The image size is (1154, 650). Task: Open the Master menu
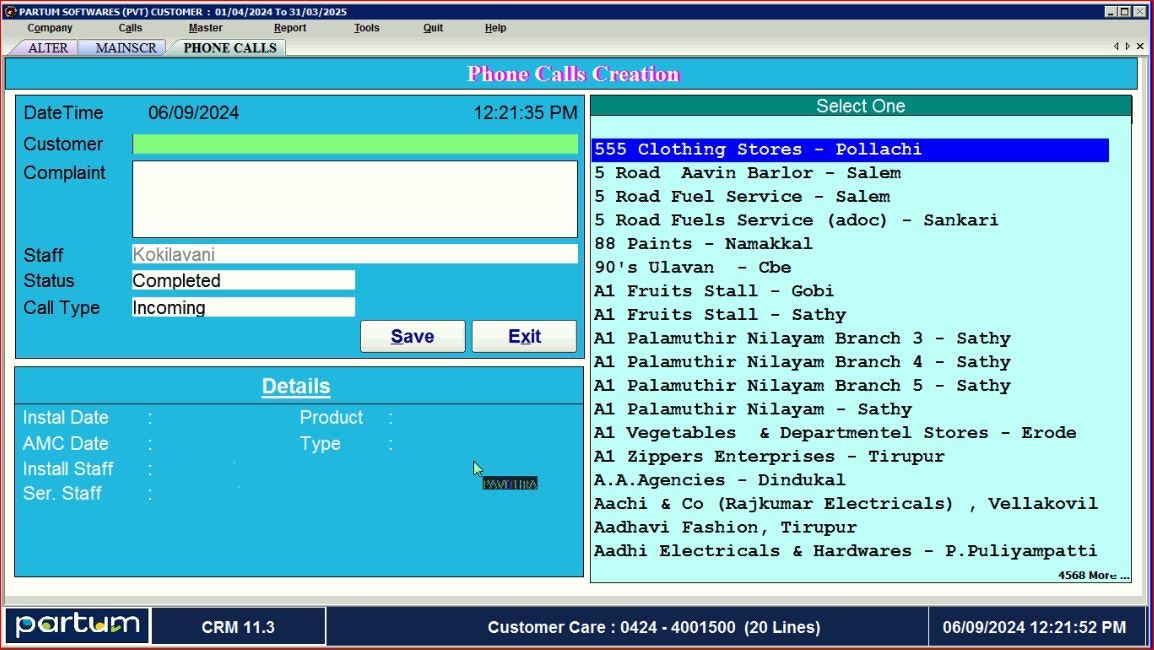[205, 28]
